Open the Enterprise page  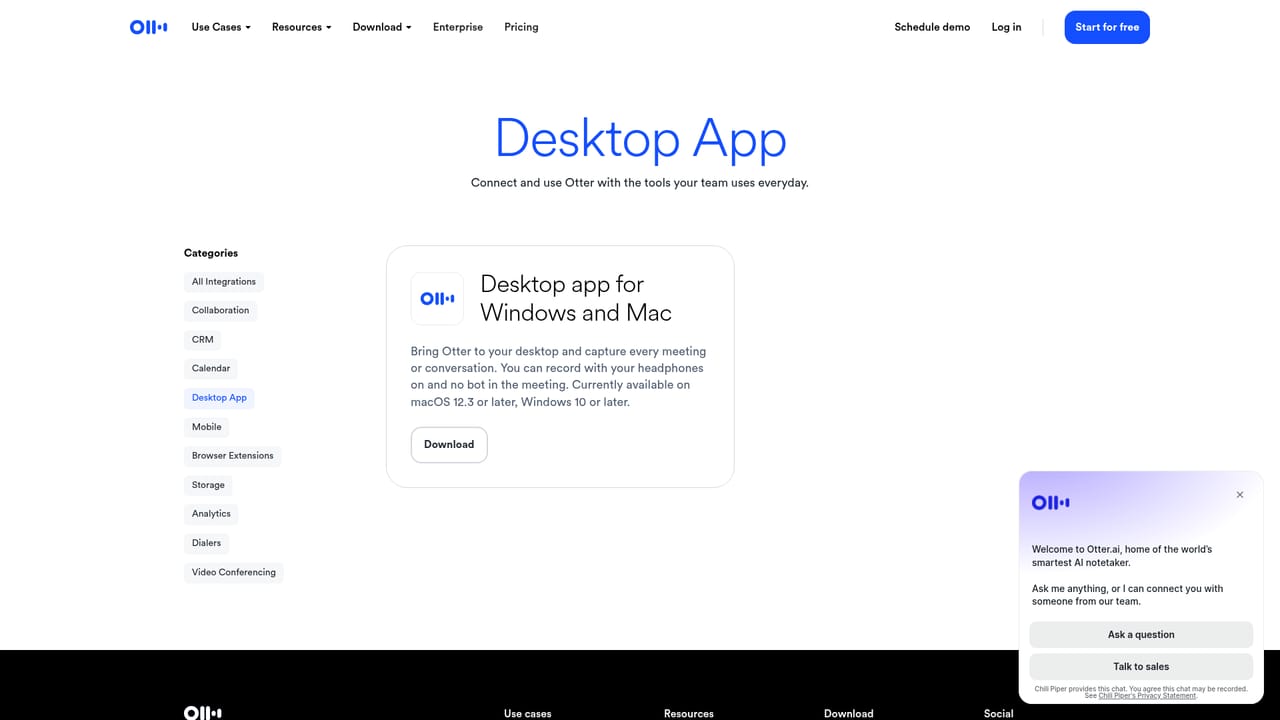point(458,27)
